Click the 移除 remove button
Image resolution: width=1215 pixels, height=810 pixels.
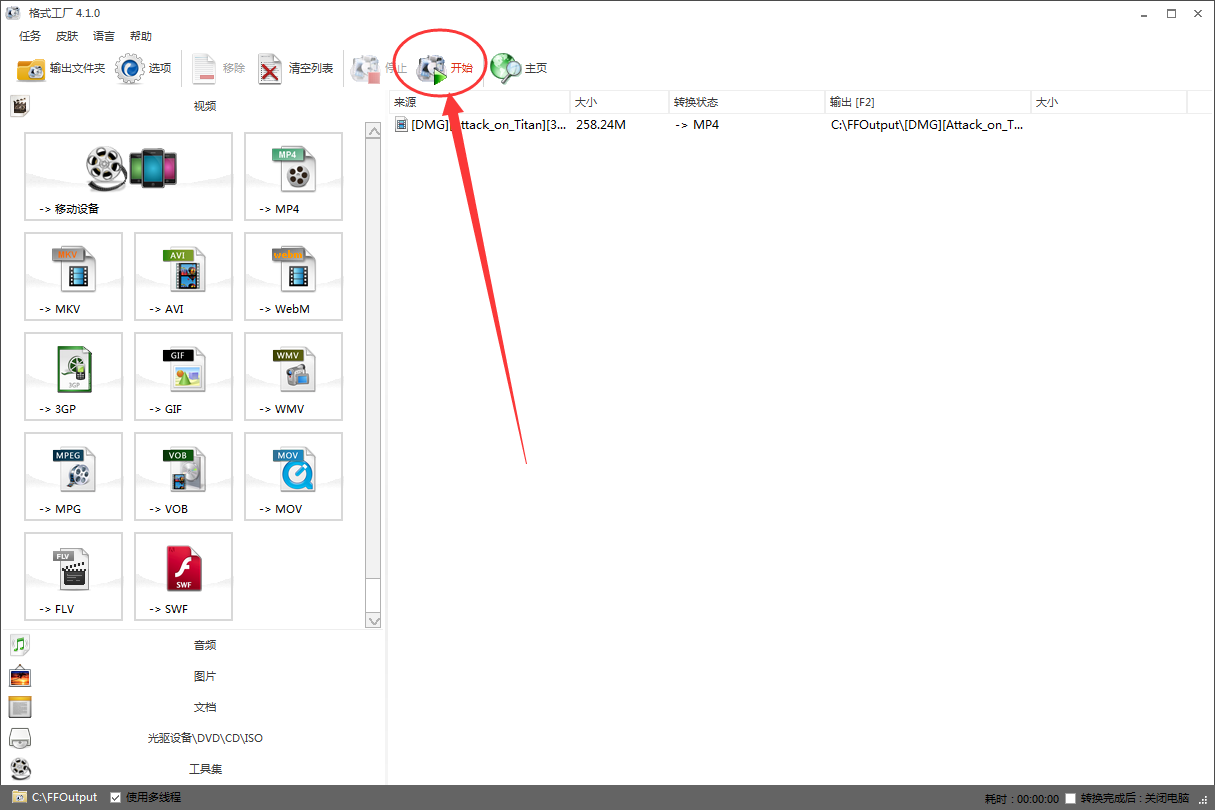[x=219, y=69]
